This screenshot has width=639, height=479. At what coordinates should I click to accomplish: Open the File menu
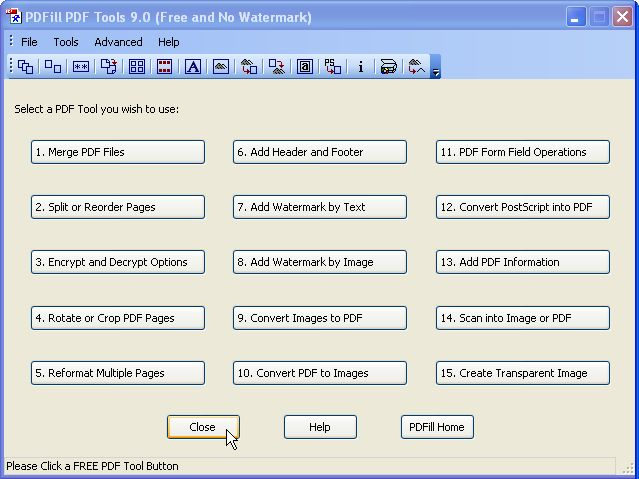coord(29,42)
